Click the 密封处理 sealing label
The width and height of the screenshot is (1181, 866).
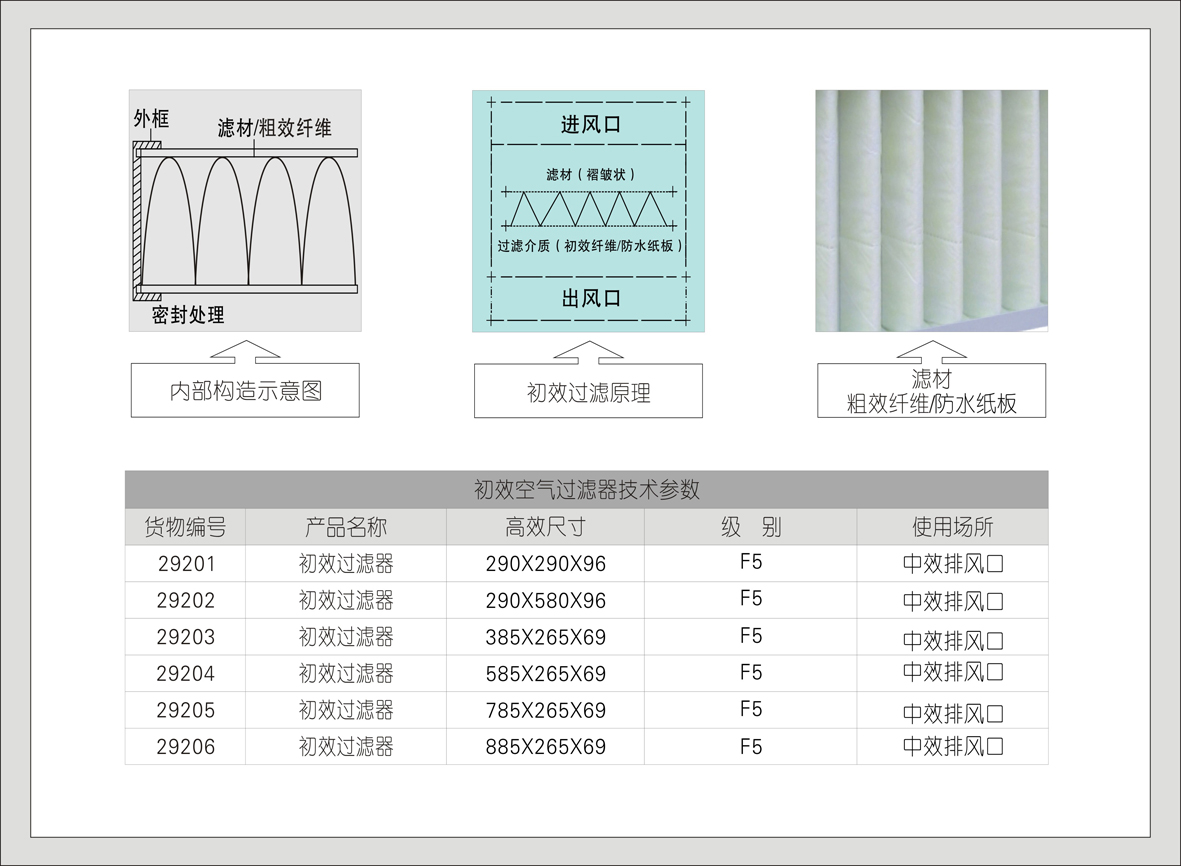coord(186,313)
